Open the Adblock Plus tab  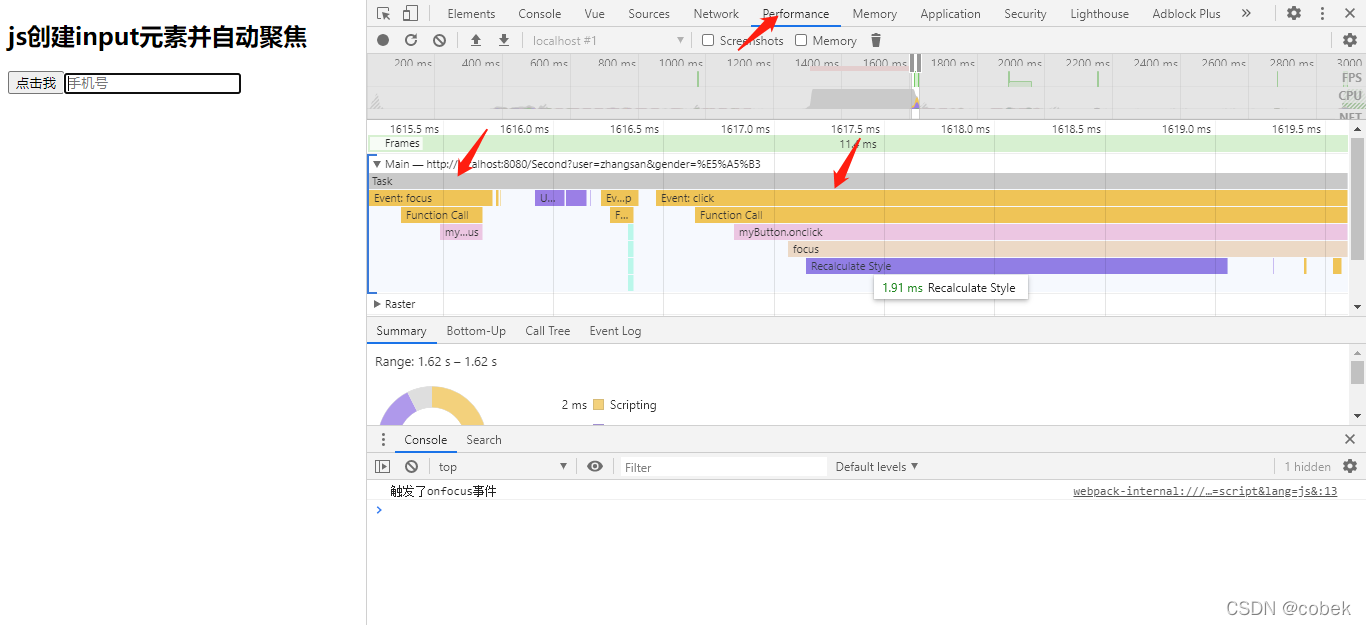tap(1186, 14)
